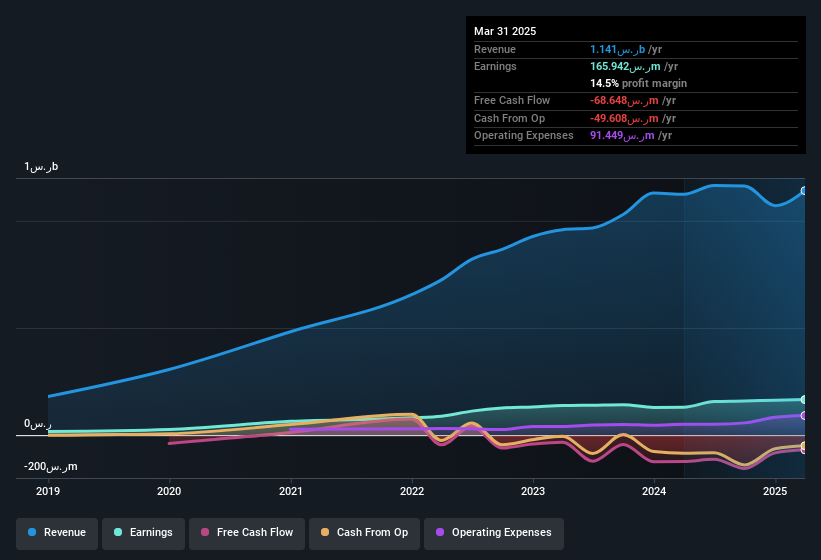Screen dimensions: 821x560
Task: Click the -49.608 Cash From Op value
Action: (624, 118)
